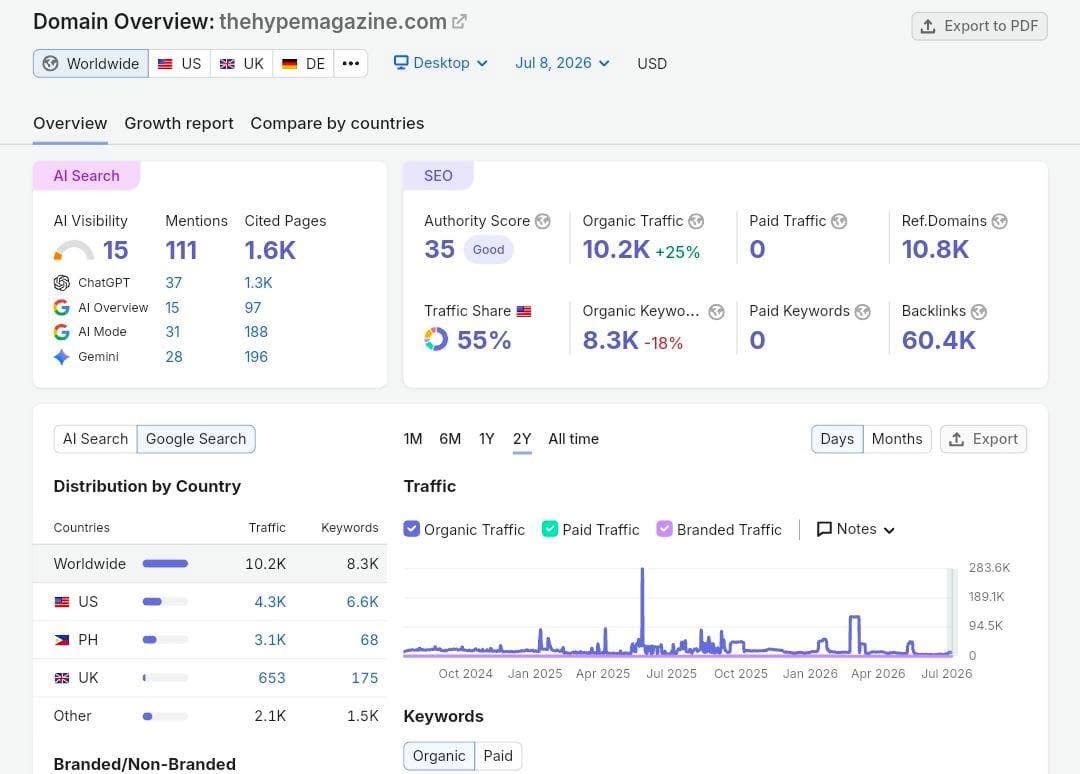
Task: Open the Jul 8, 2026 date dropdown
Action: [562, 63]
